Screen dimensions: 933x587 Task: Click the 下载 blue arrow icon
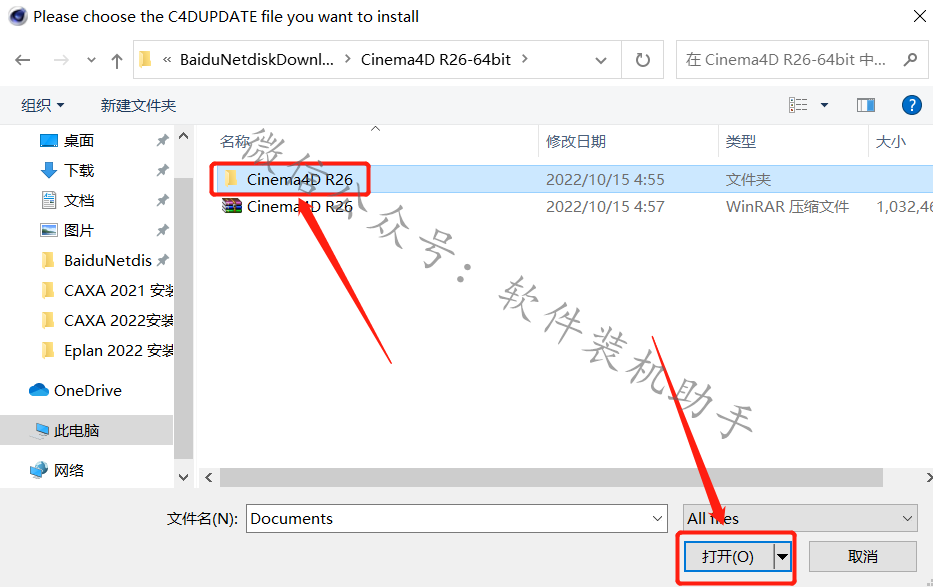(49, 171)
